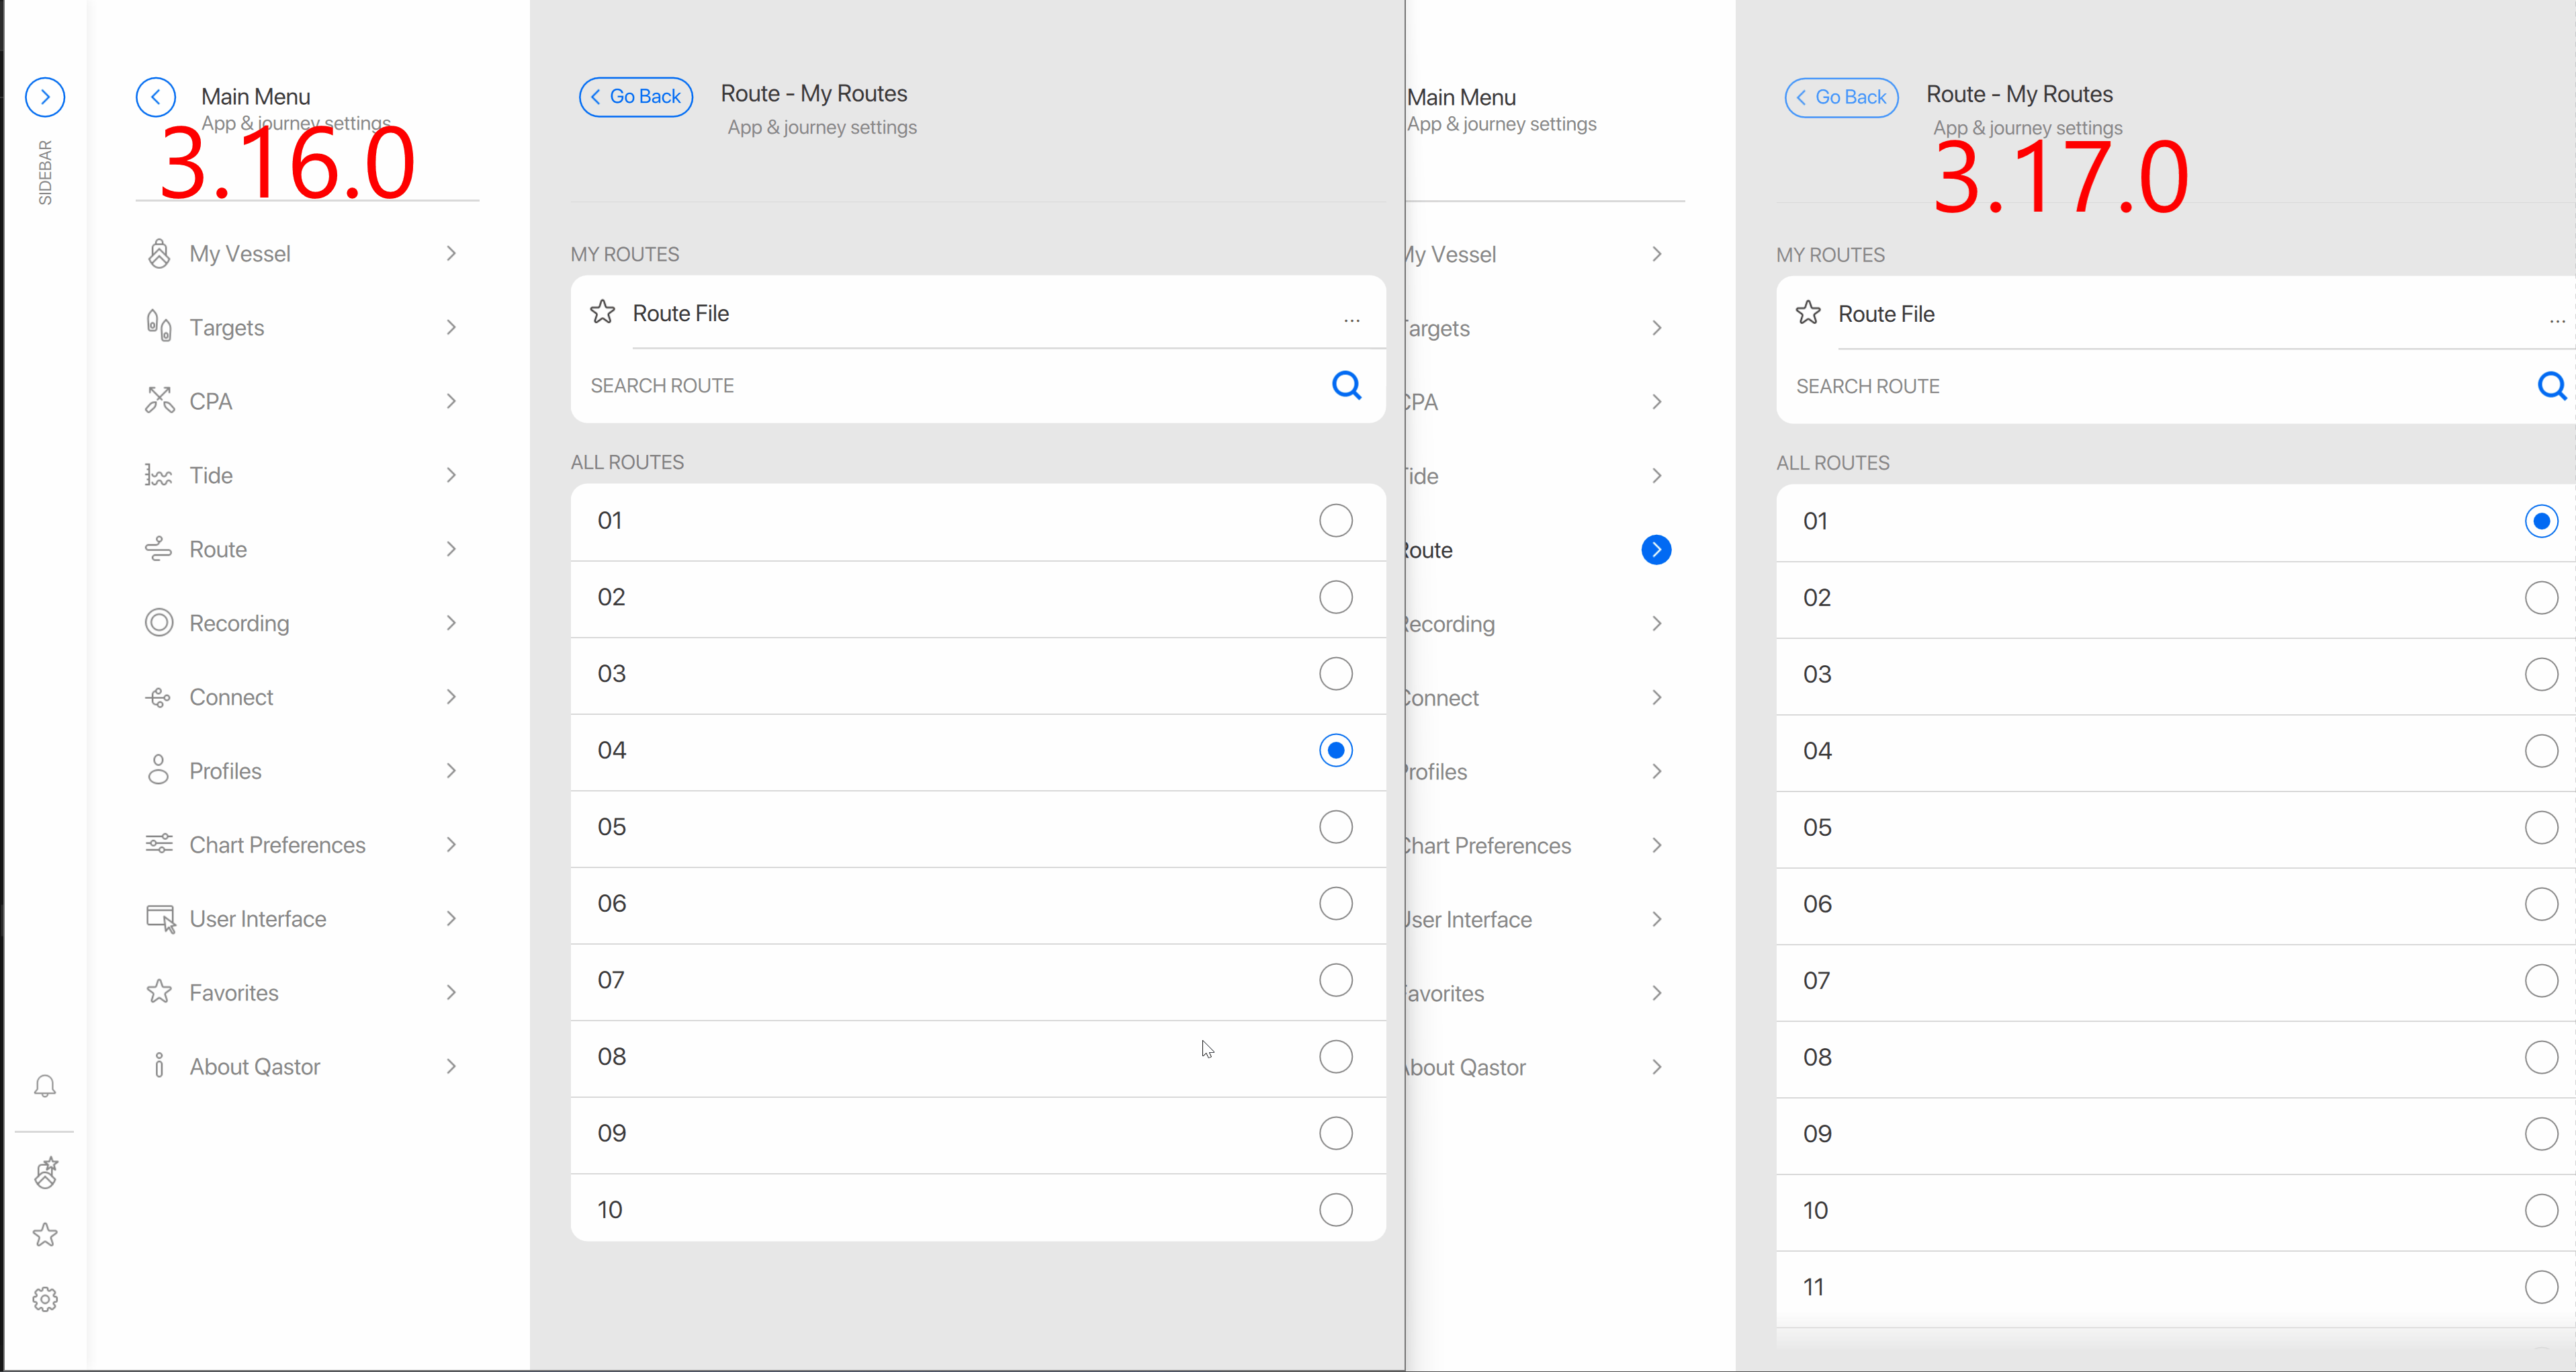Open notifications via the sidebar bell icon
The height and width of the screenshot is (1372, 2576).
[45, 1085]
